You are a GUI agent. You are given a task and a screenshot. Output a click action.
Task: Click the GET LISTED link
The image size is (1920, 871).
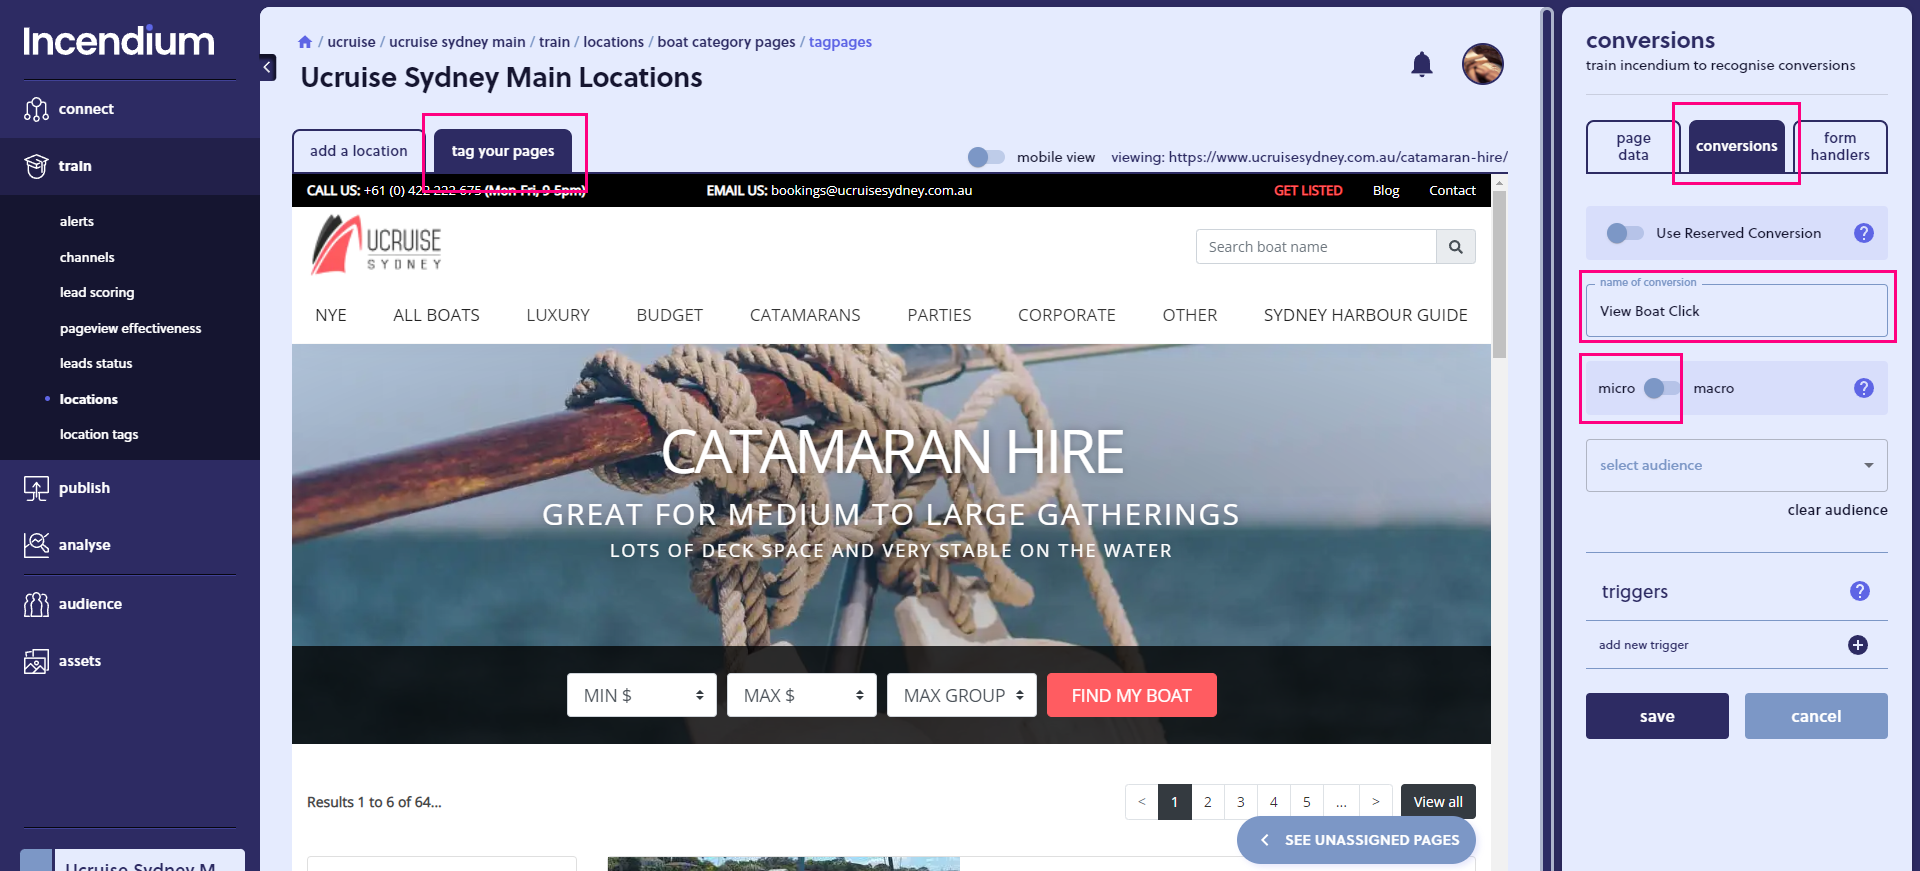(x=1308, y=191)
